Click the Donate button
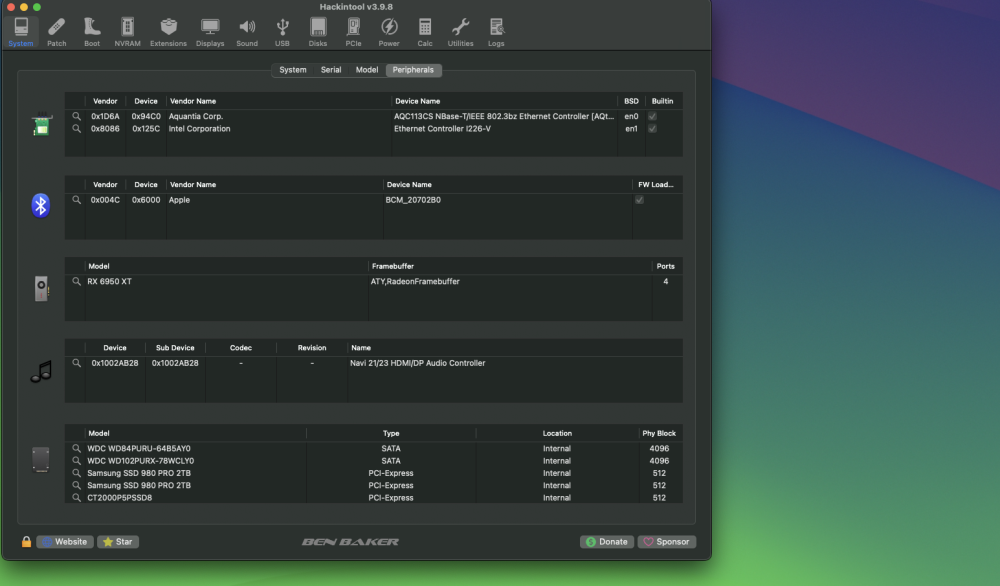1000x586 pixels. (x=607, y=541)
